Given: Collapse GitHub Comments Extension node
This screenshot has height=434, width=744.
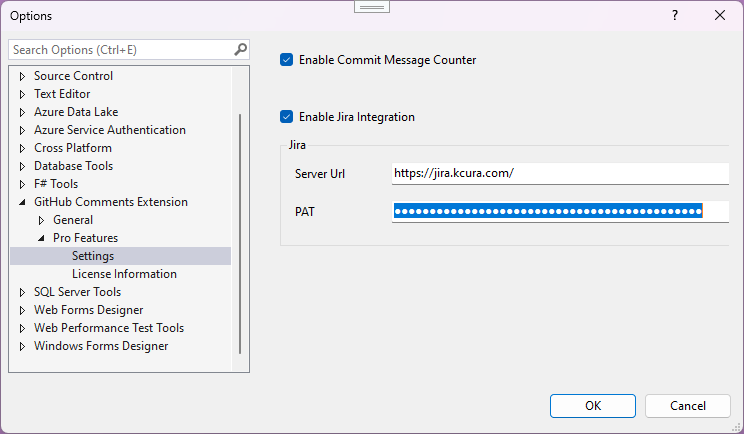Looking at the screenshot, I should 22,202.
